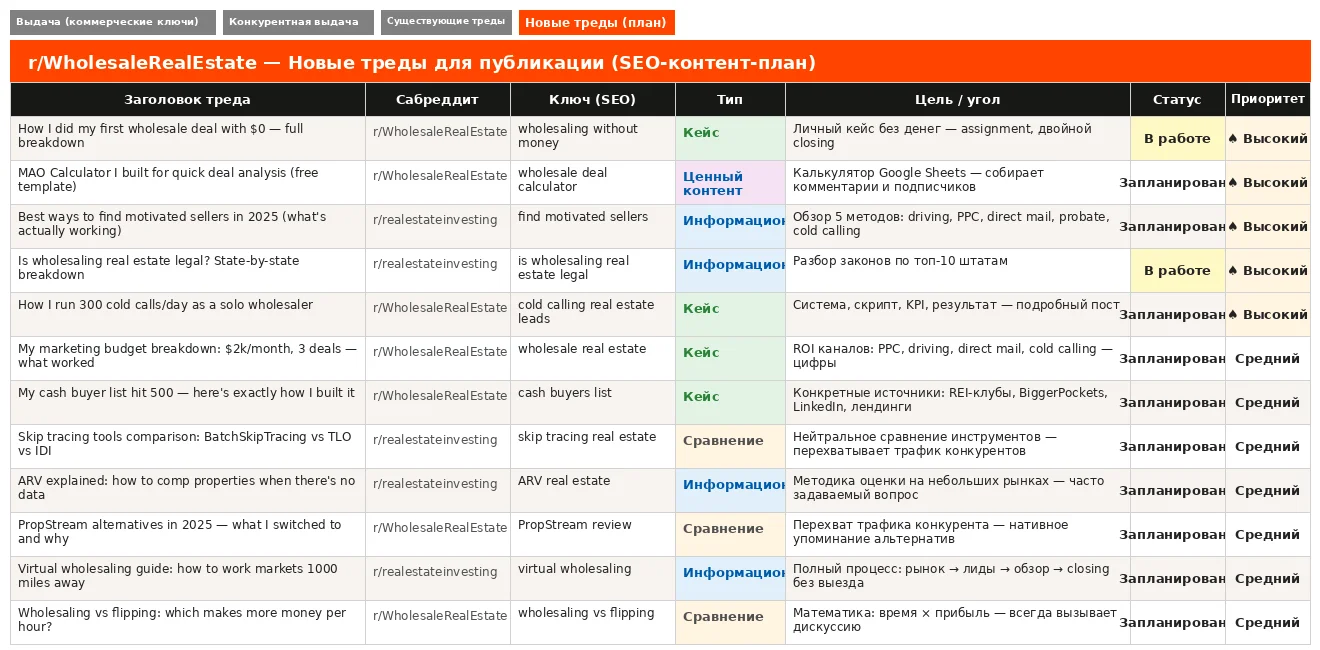Click key cell 'cold calling real estate leads'
This screenshot has height=650, width=1320.
point(593,315)
